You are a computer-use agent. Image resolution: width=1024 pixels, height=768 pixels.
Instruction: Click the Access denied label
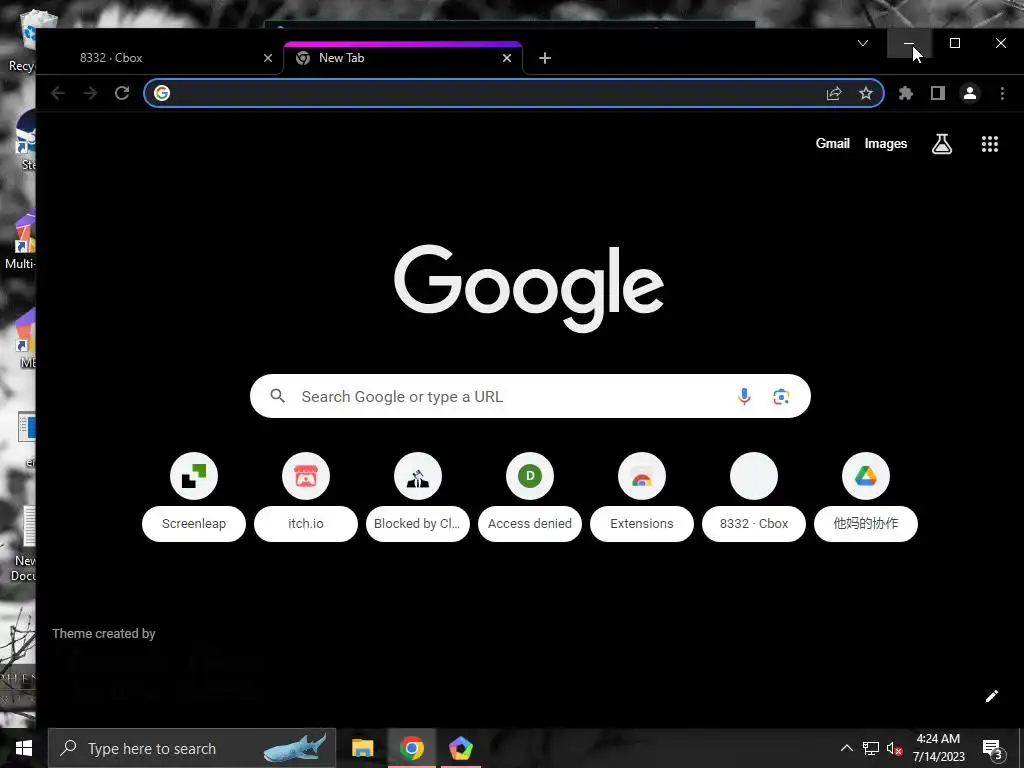pyautogui.click(x=530, y=524)
